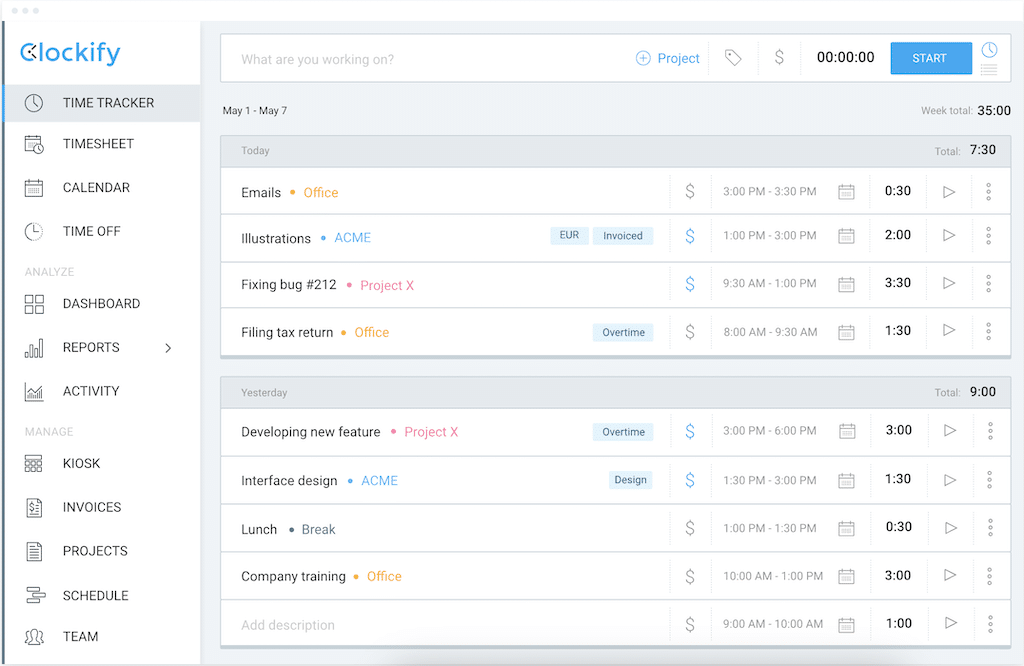This screenshot has width=1024, height=666.
Task: Resume the Lunch entry with play icon
Action: pyautogui.click(x=950, y=528)
